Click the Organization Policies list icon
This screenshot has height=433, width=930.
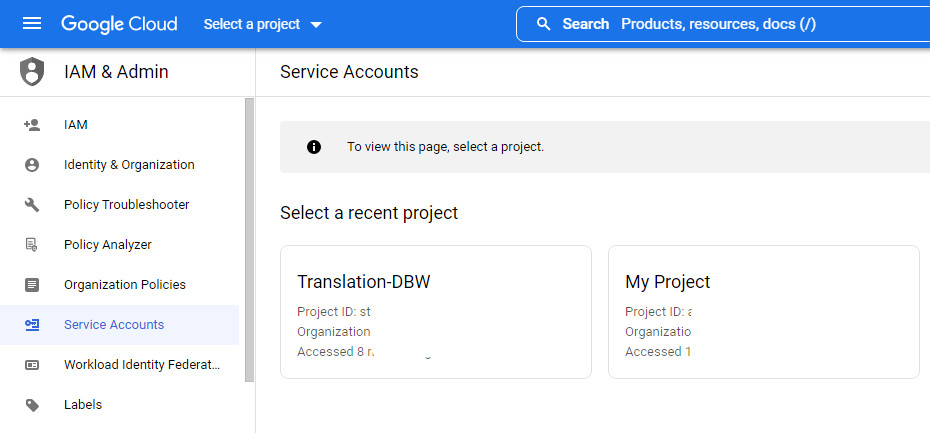point(31,285)
